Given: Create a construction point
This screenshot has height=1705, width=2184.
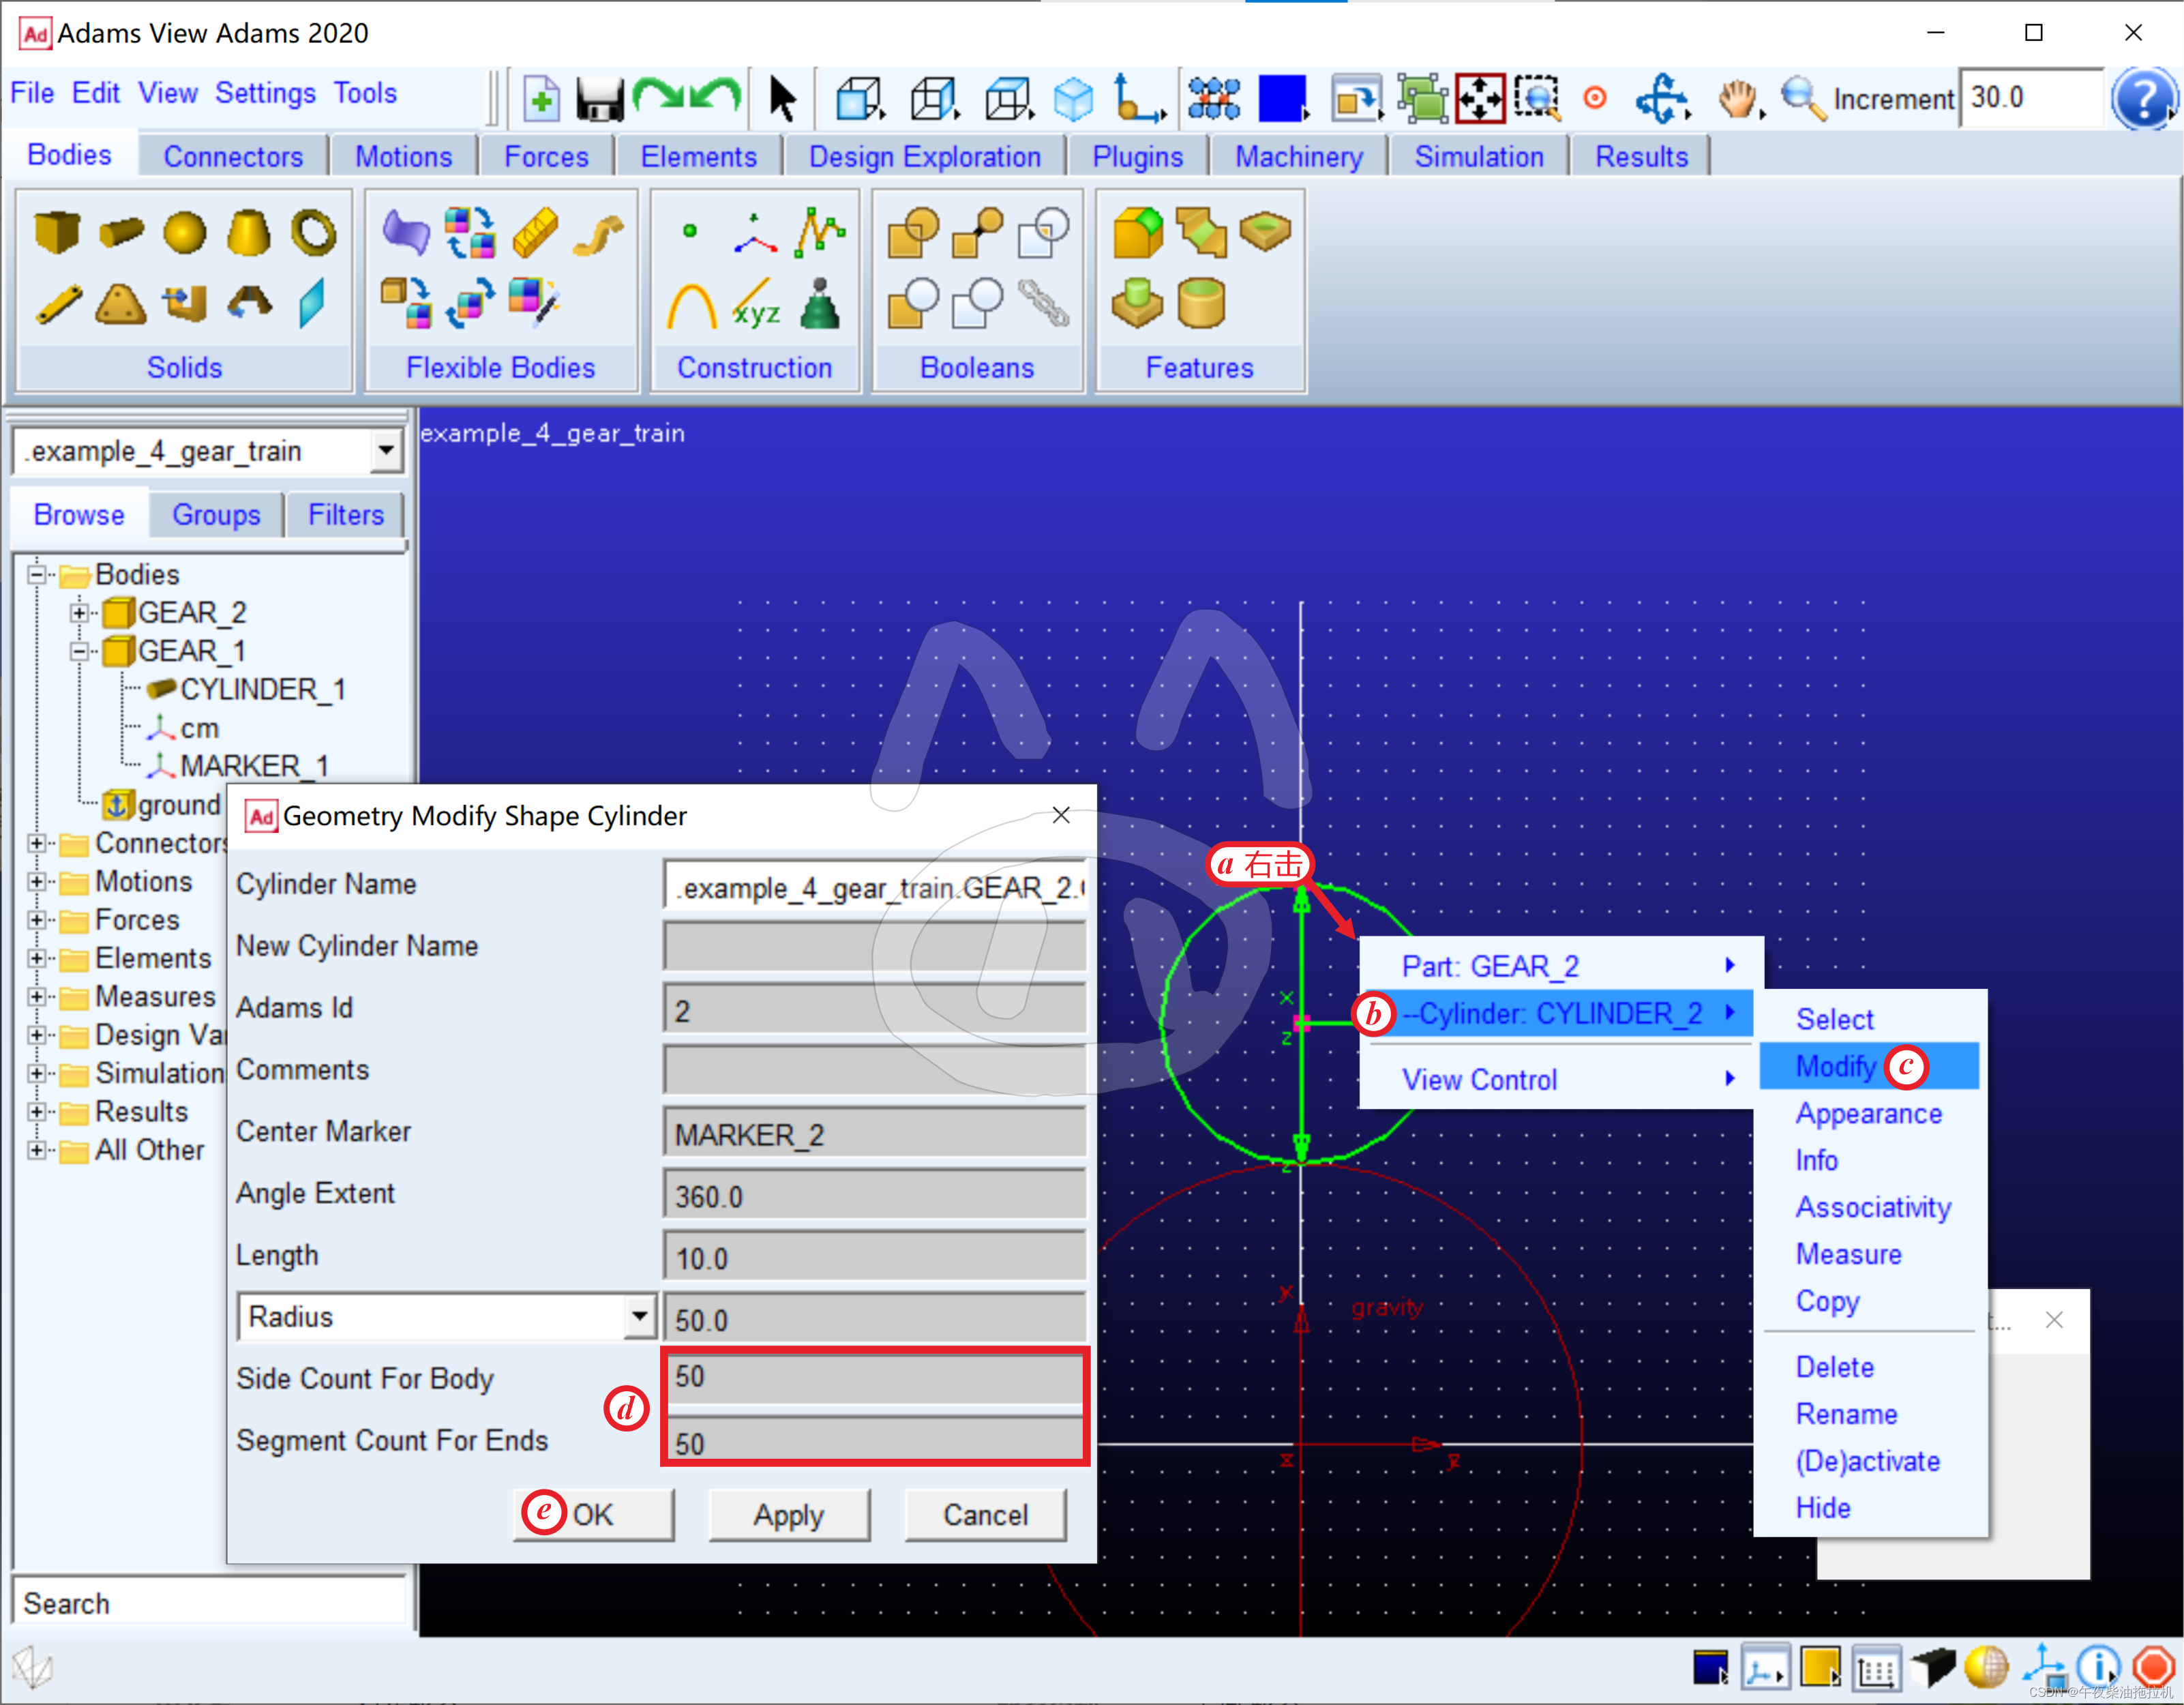Looking at the screenshot, I should [689, 231].
